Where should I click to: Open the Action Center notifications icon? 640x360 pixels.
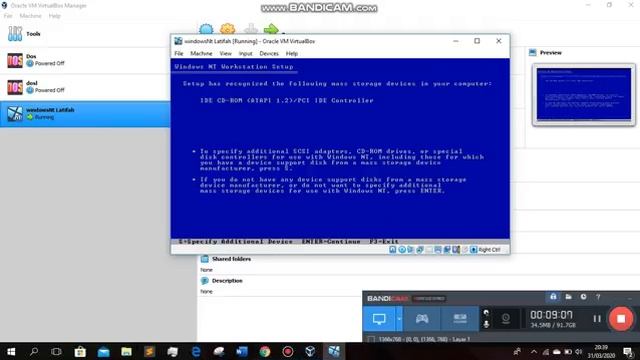click(628, 351)
